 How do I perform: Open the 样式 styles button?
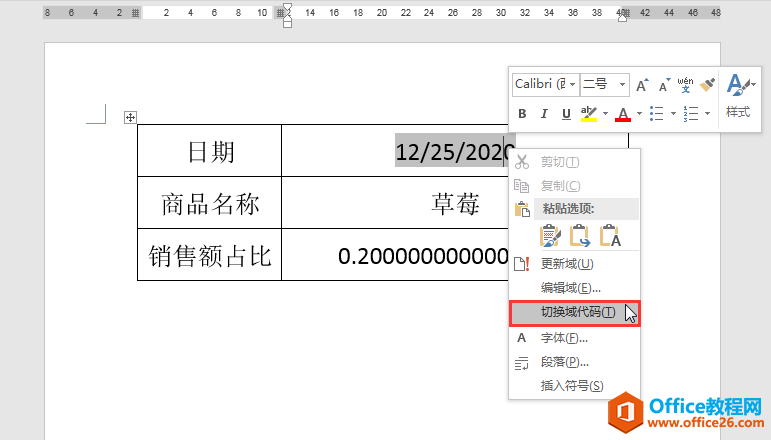(x=738, y=96)
